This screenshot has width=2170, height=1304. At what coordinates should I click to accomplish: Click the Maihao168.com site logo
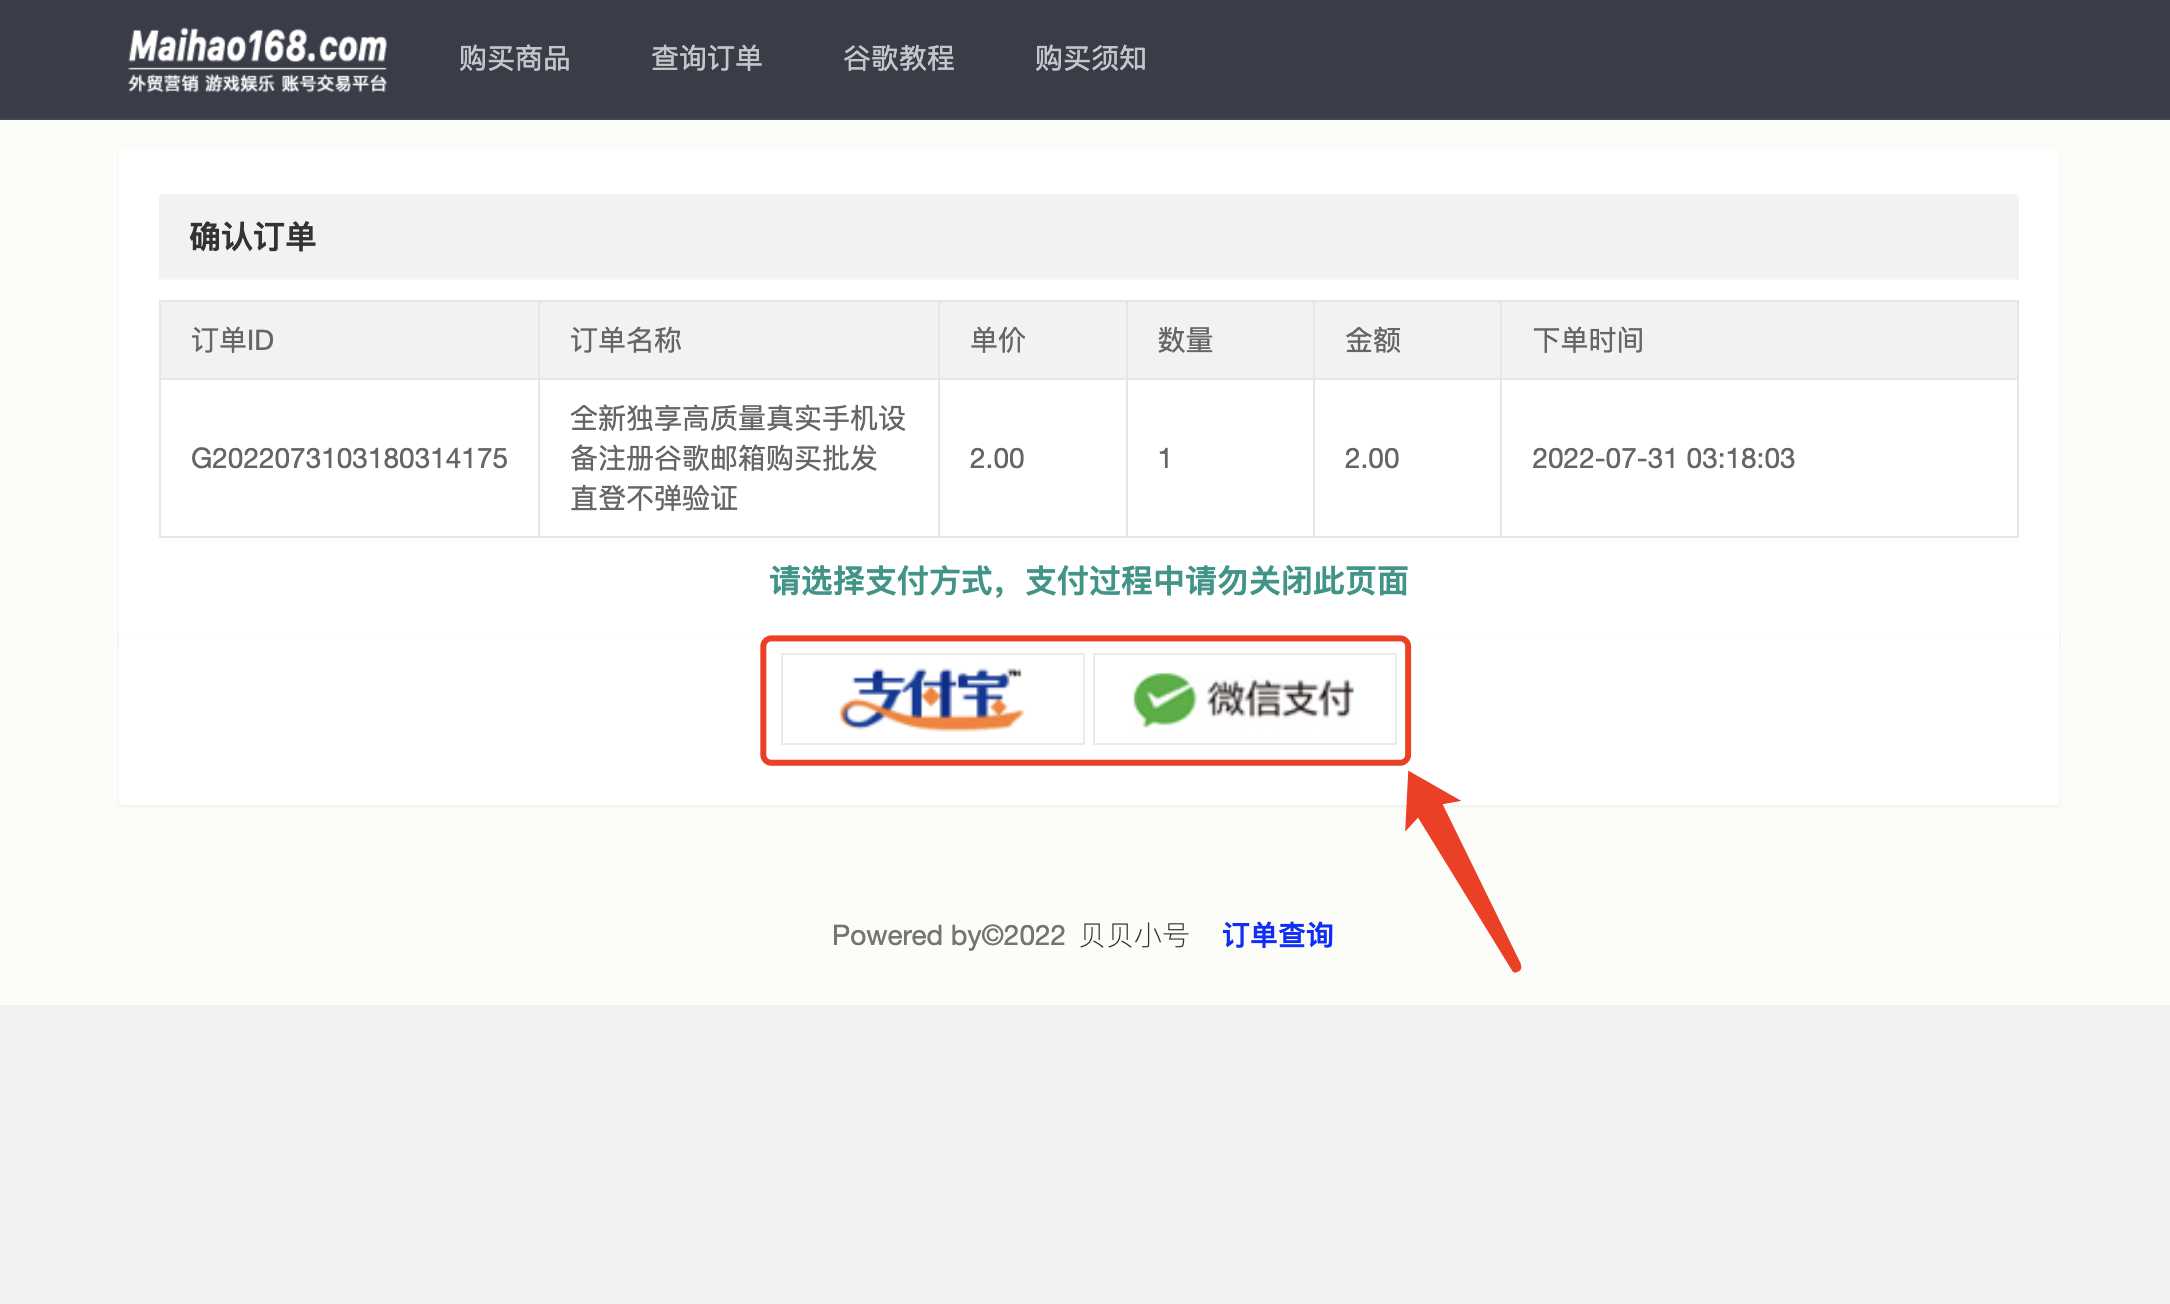tap(258, 45)
